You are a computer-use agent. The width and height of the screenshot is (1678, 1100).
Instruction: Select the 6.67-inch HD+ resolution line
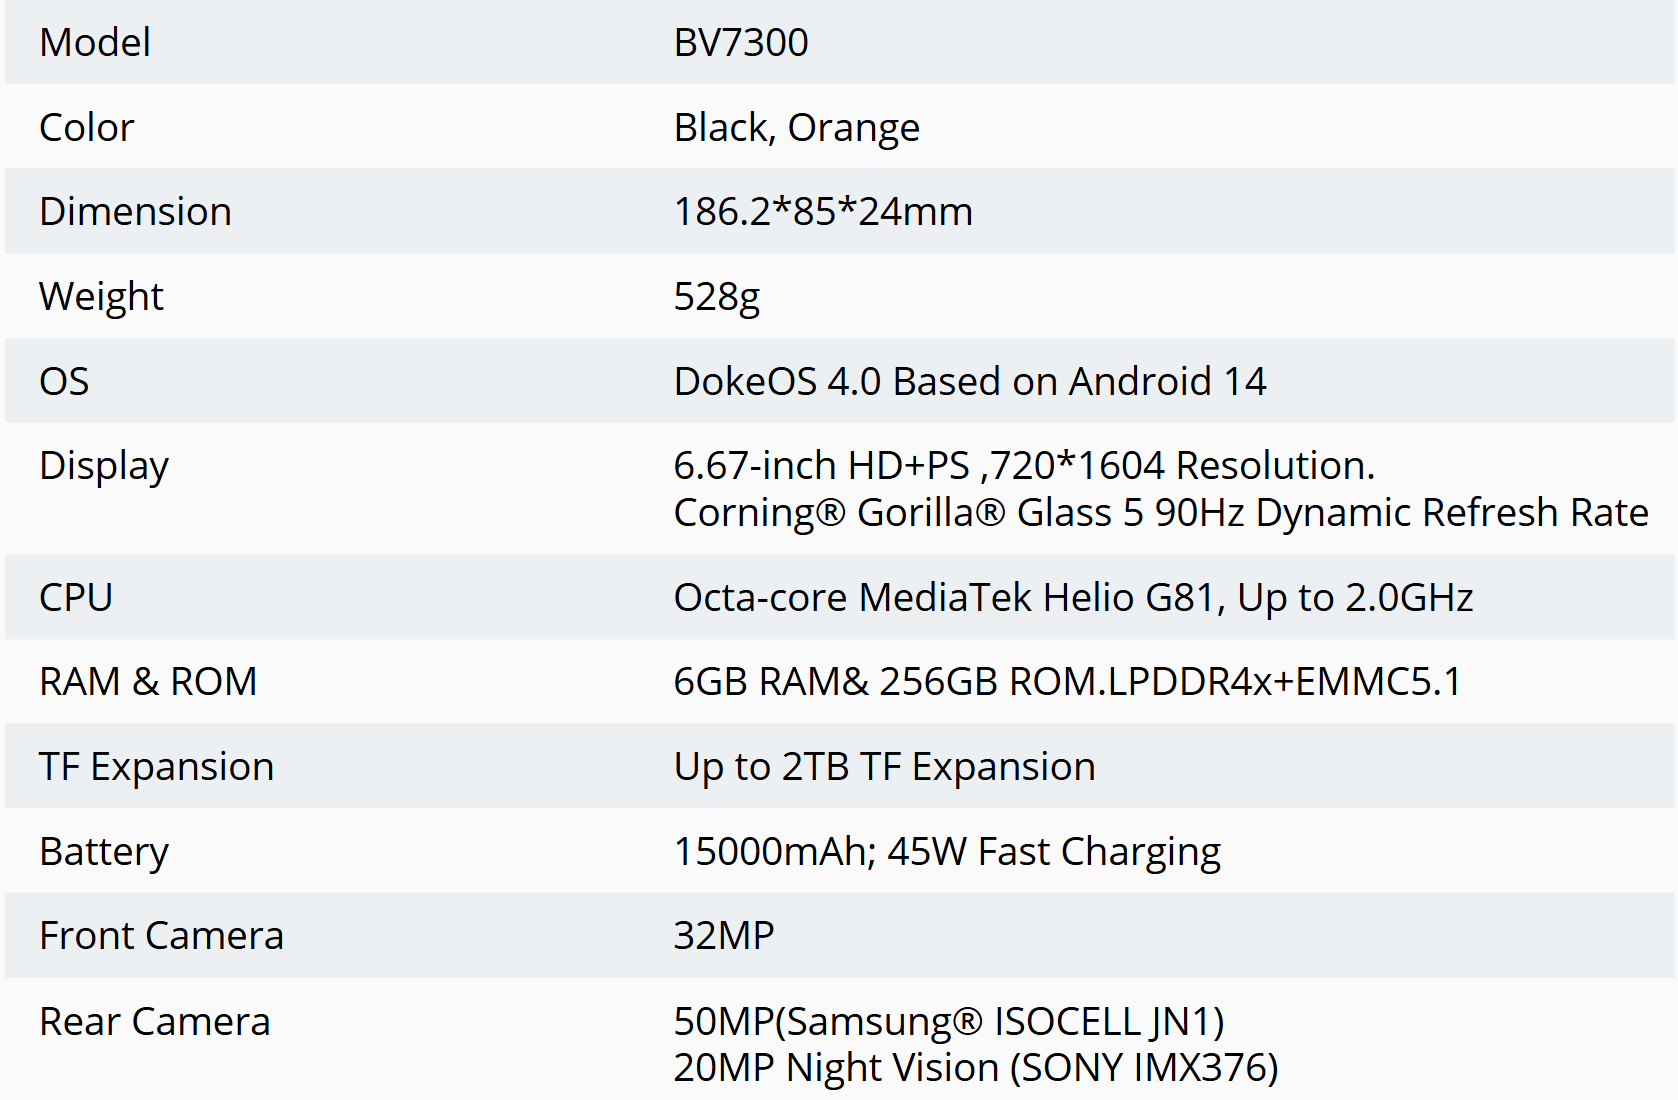click(1025, 466)
